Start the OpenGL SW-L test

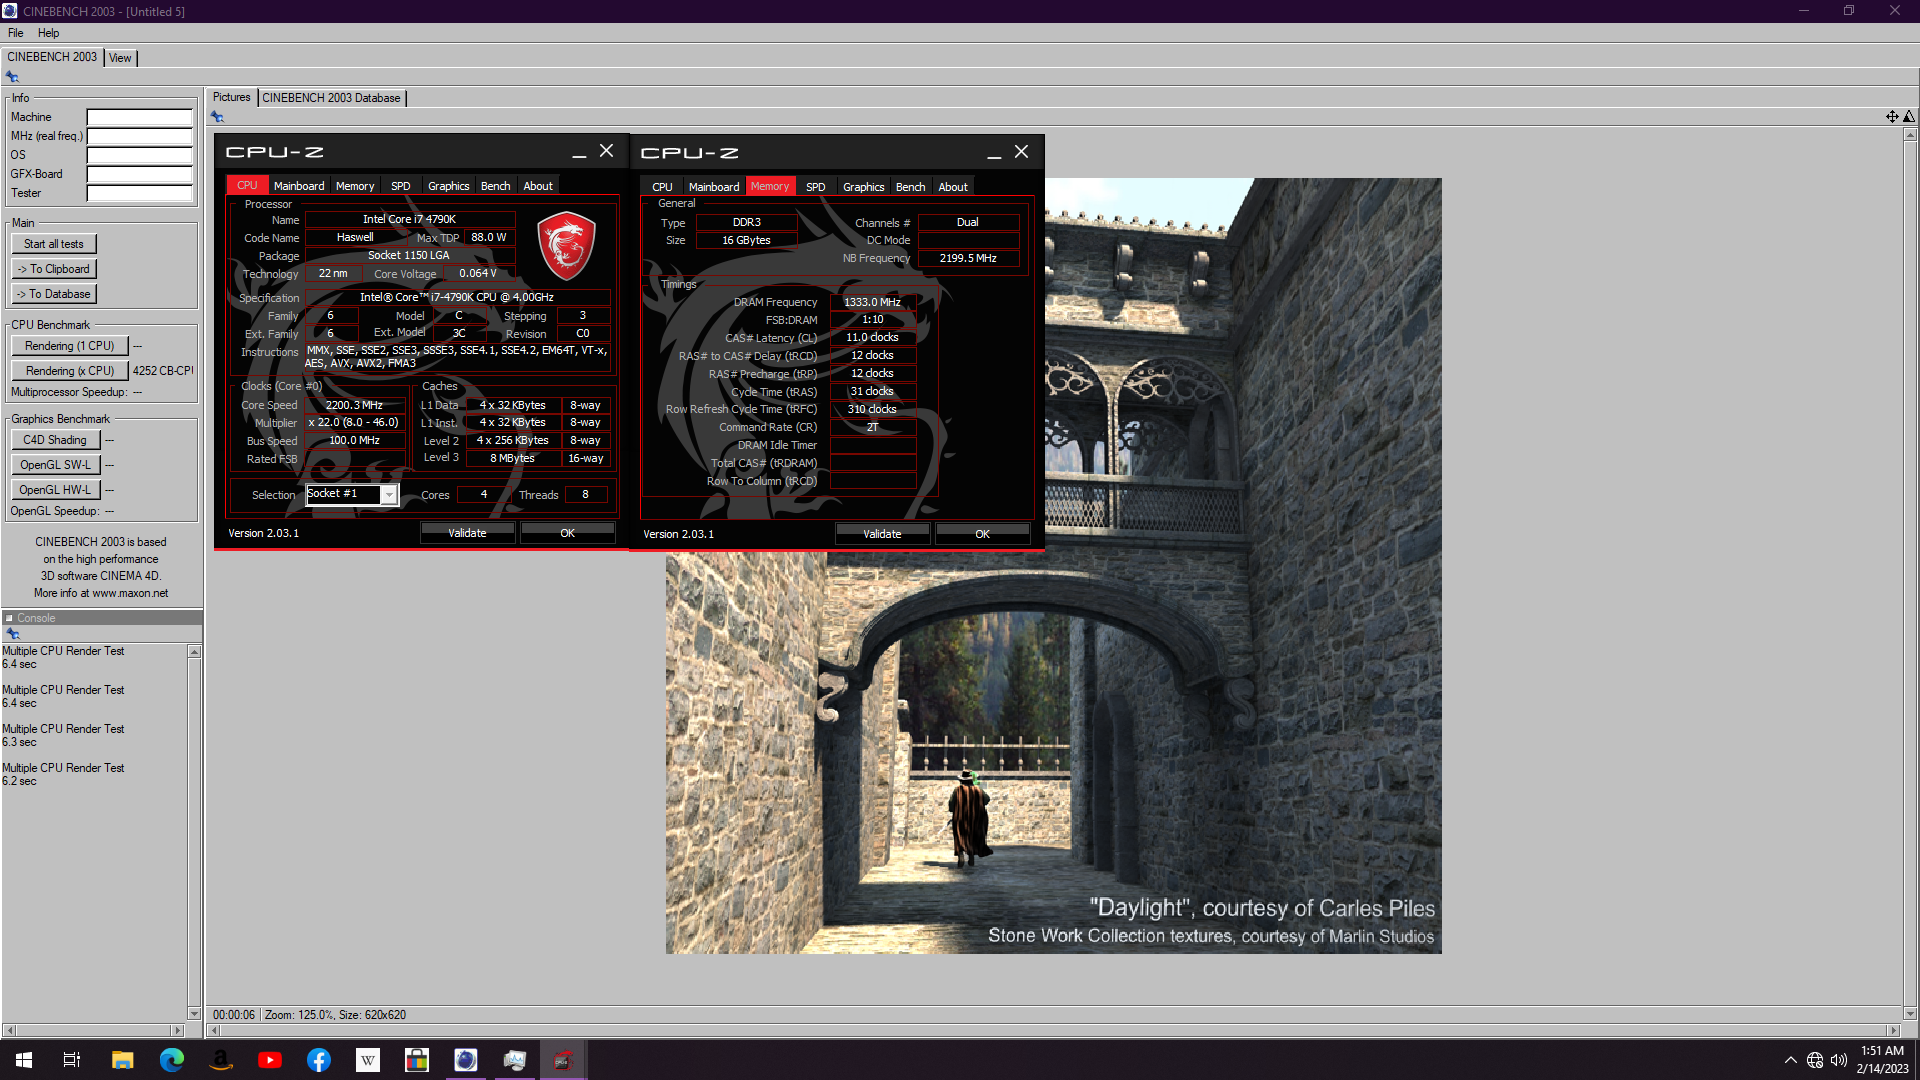55,465
